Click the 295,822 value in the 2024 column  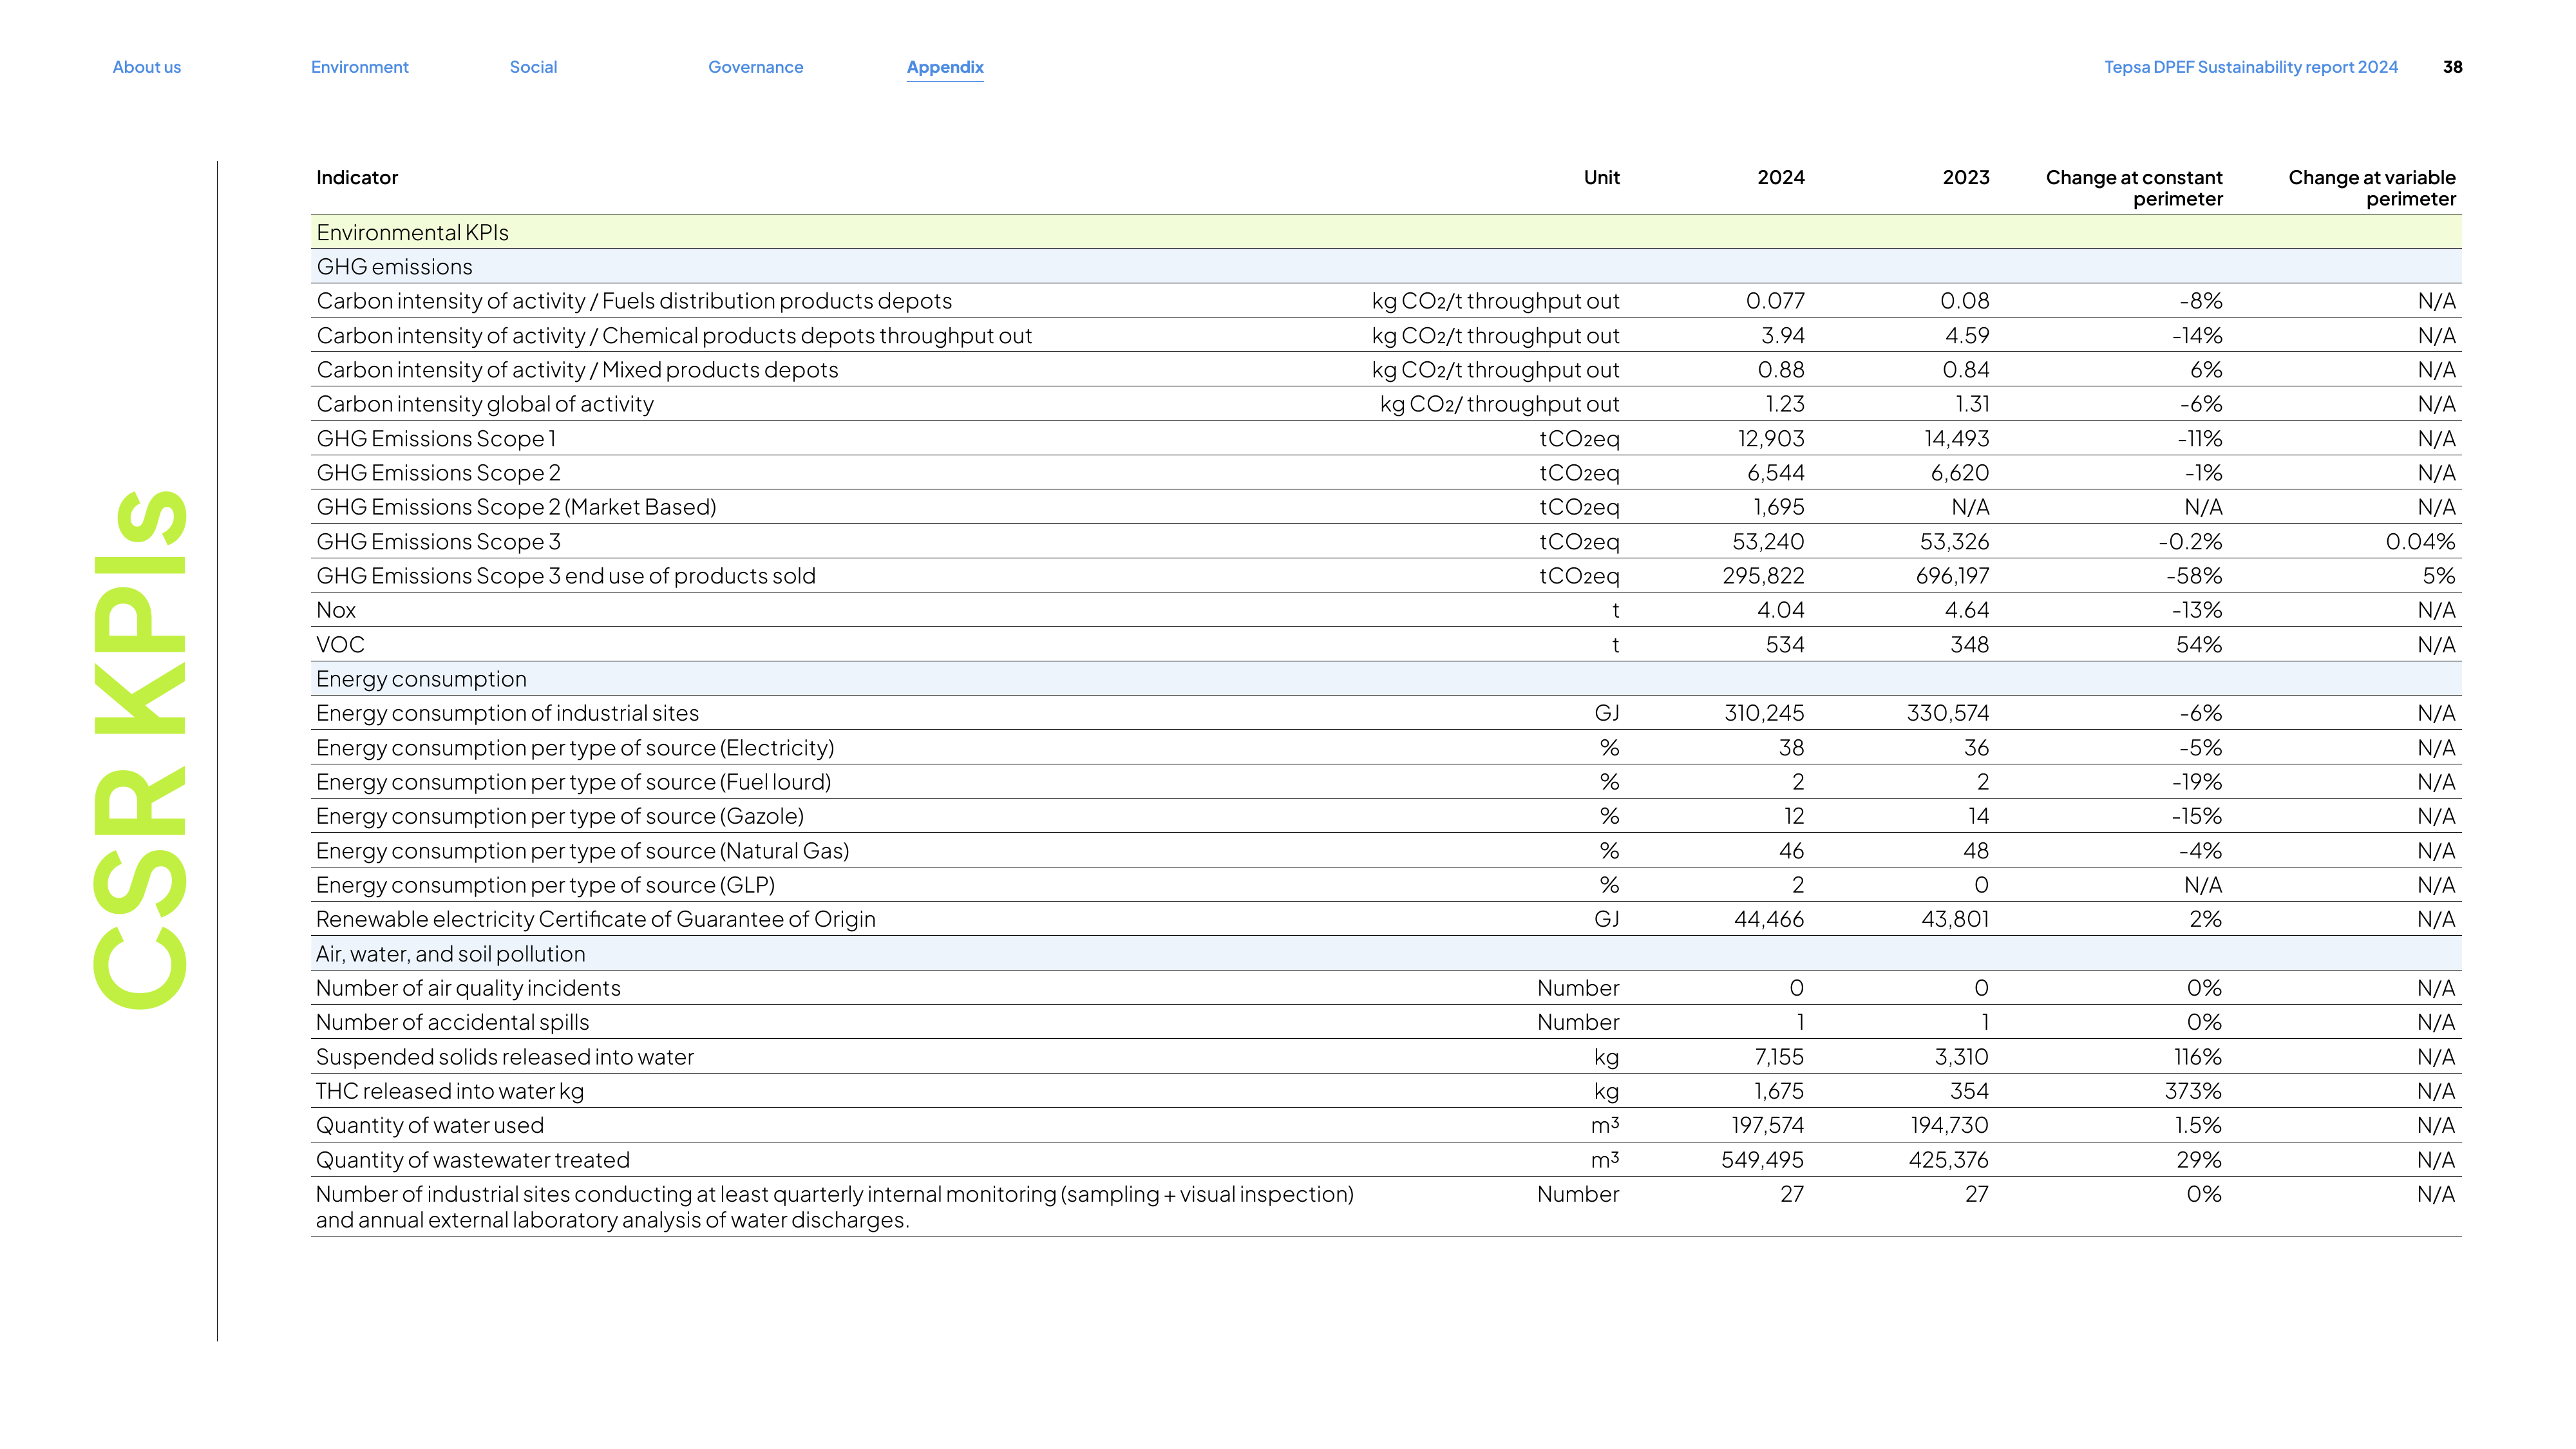point(1763,576)
